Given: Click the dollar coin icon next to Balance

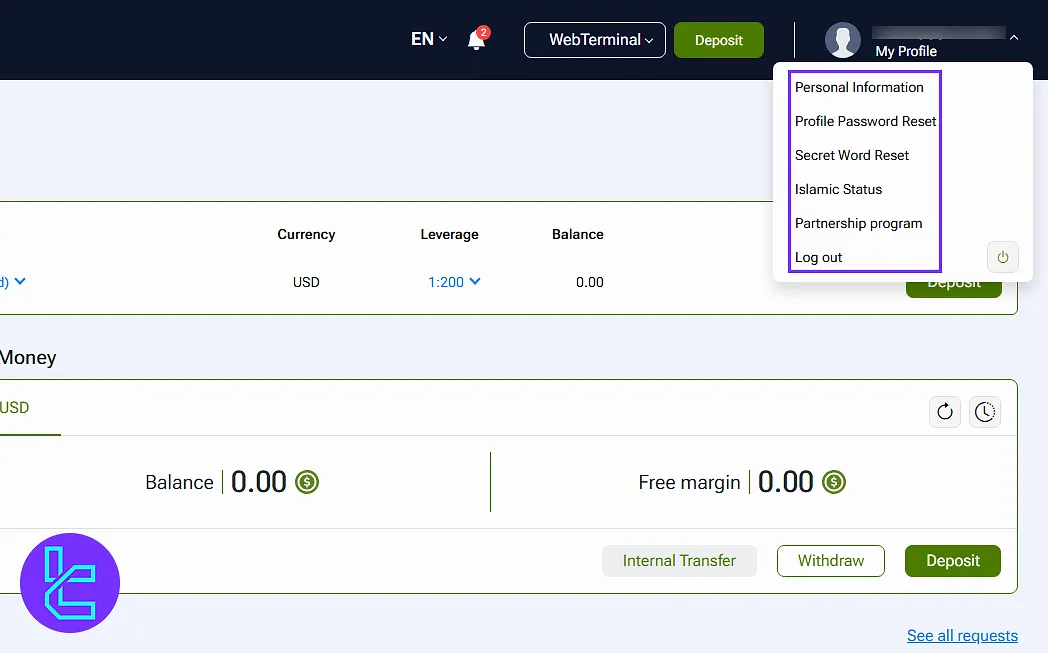Looking at the screenshot, I should pyautogui.click(x=307, y=482).
